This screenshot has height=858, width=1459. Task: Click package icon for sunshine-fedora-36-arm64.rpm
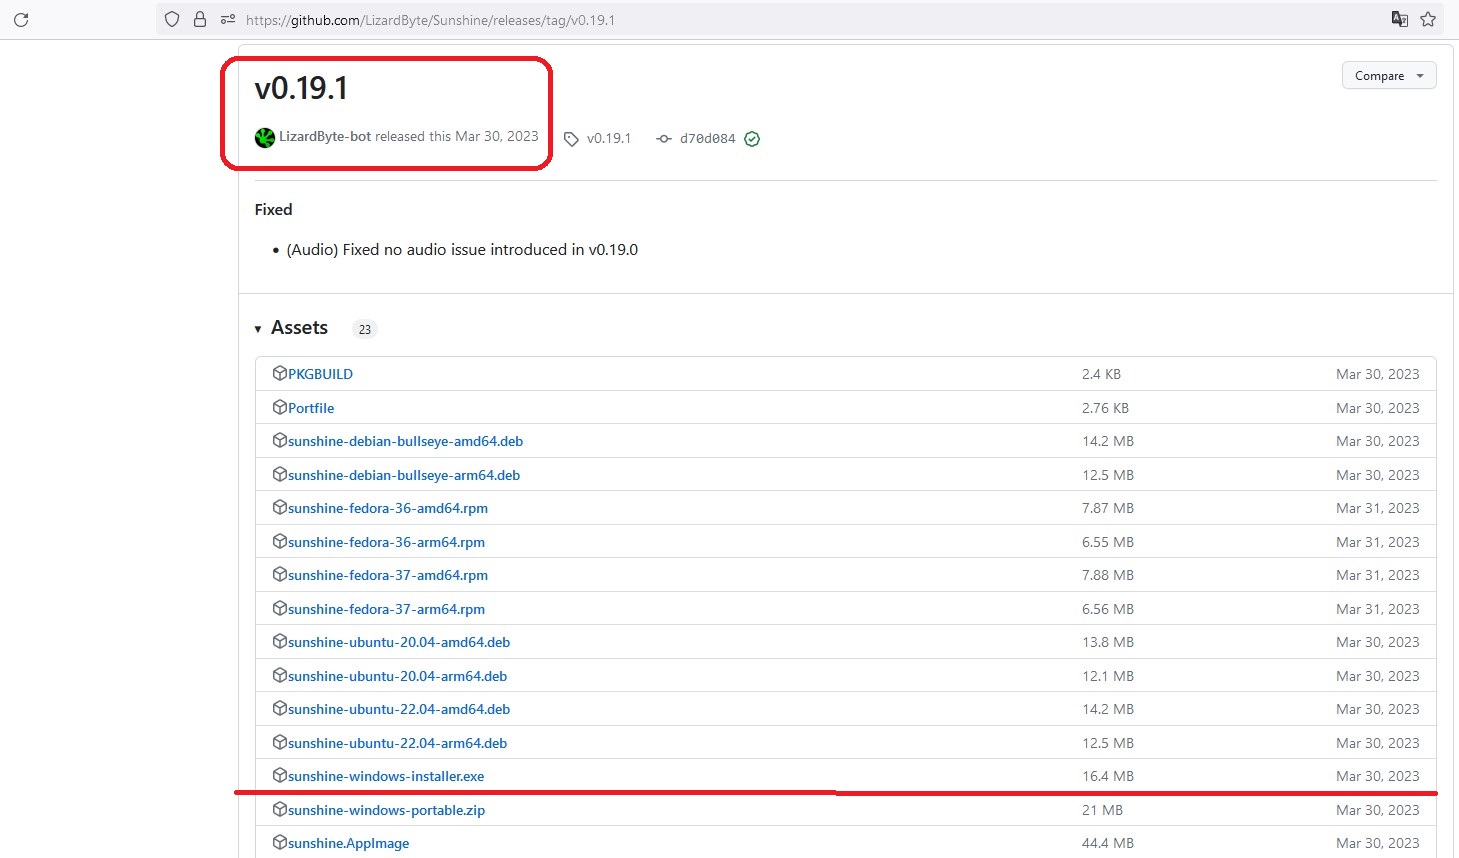(x=280, y=541)
